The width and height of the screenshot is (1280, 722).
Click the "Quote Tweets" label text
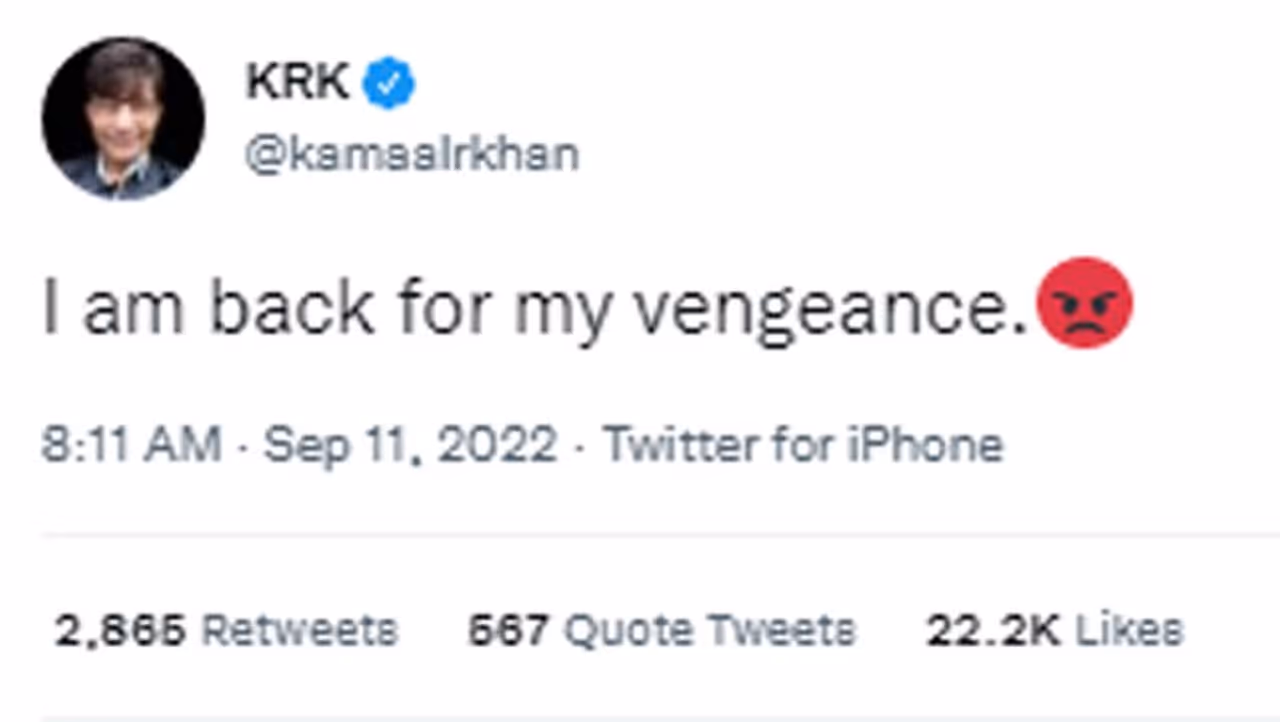(x=710, y=631)
